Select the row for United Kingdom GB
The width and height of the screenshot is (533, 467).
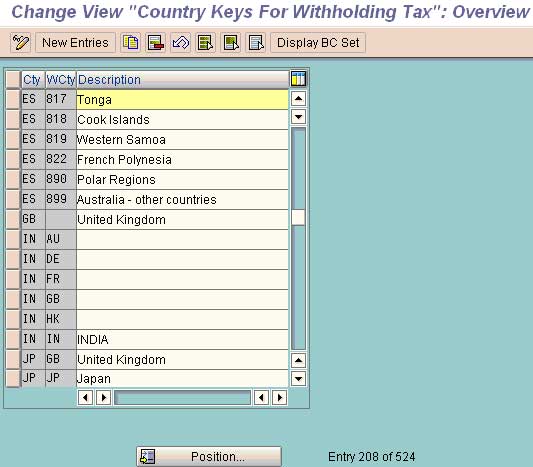click(13, 219)
